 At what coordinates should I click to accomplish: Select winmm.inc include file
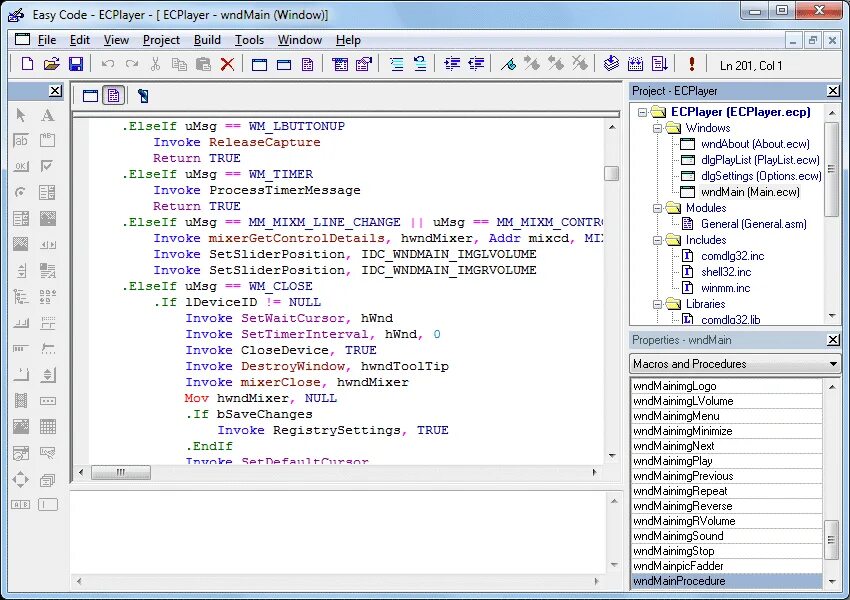(x=725, y=288)
